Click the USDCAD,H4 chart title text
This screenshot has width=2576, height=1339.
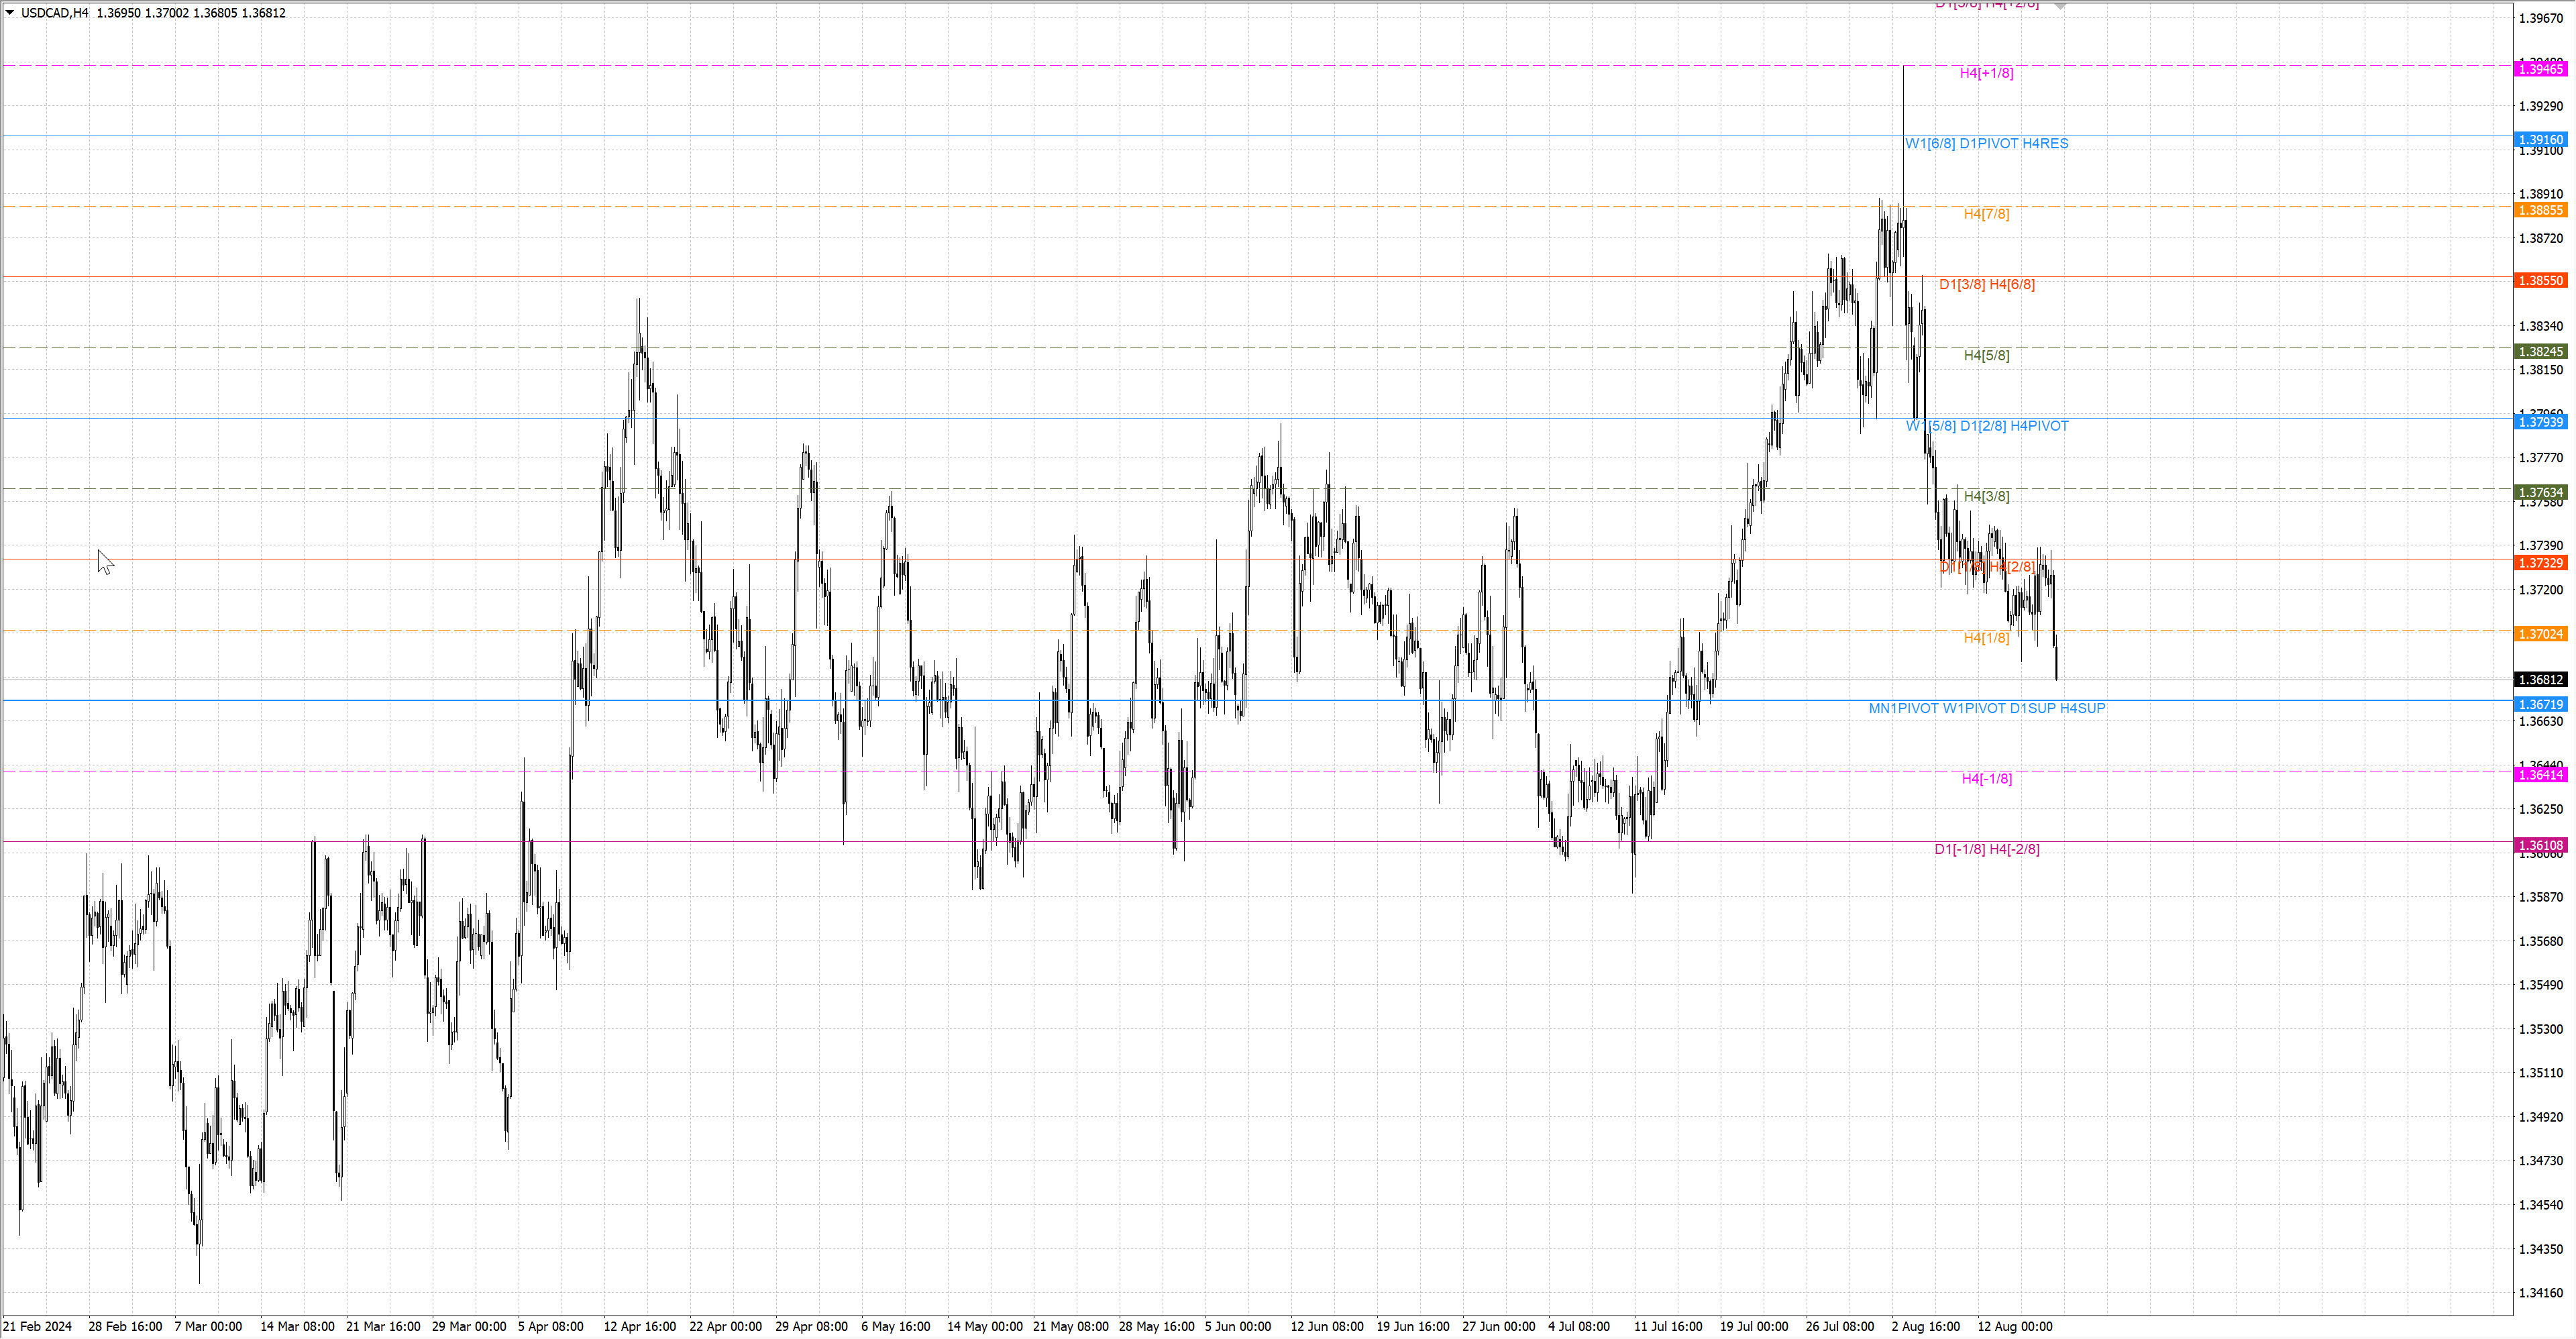tap(54, 13)
